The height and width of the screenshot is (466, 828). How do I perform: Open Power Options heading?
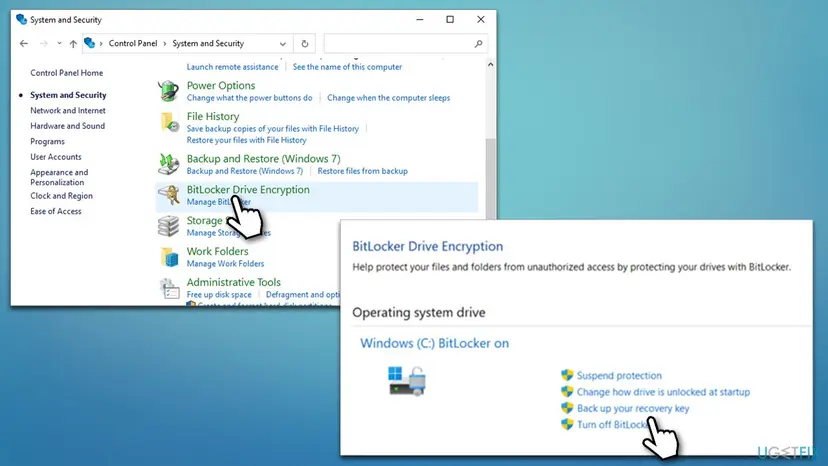coord(221,86)
